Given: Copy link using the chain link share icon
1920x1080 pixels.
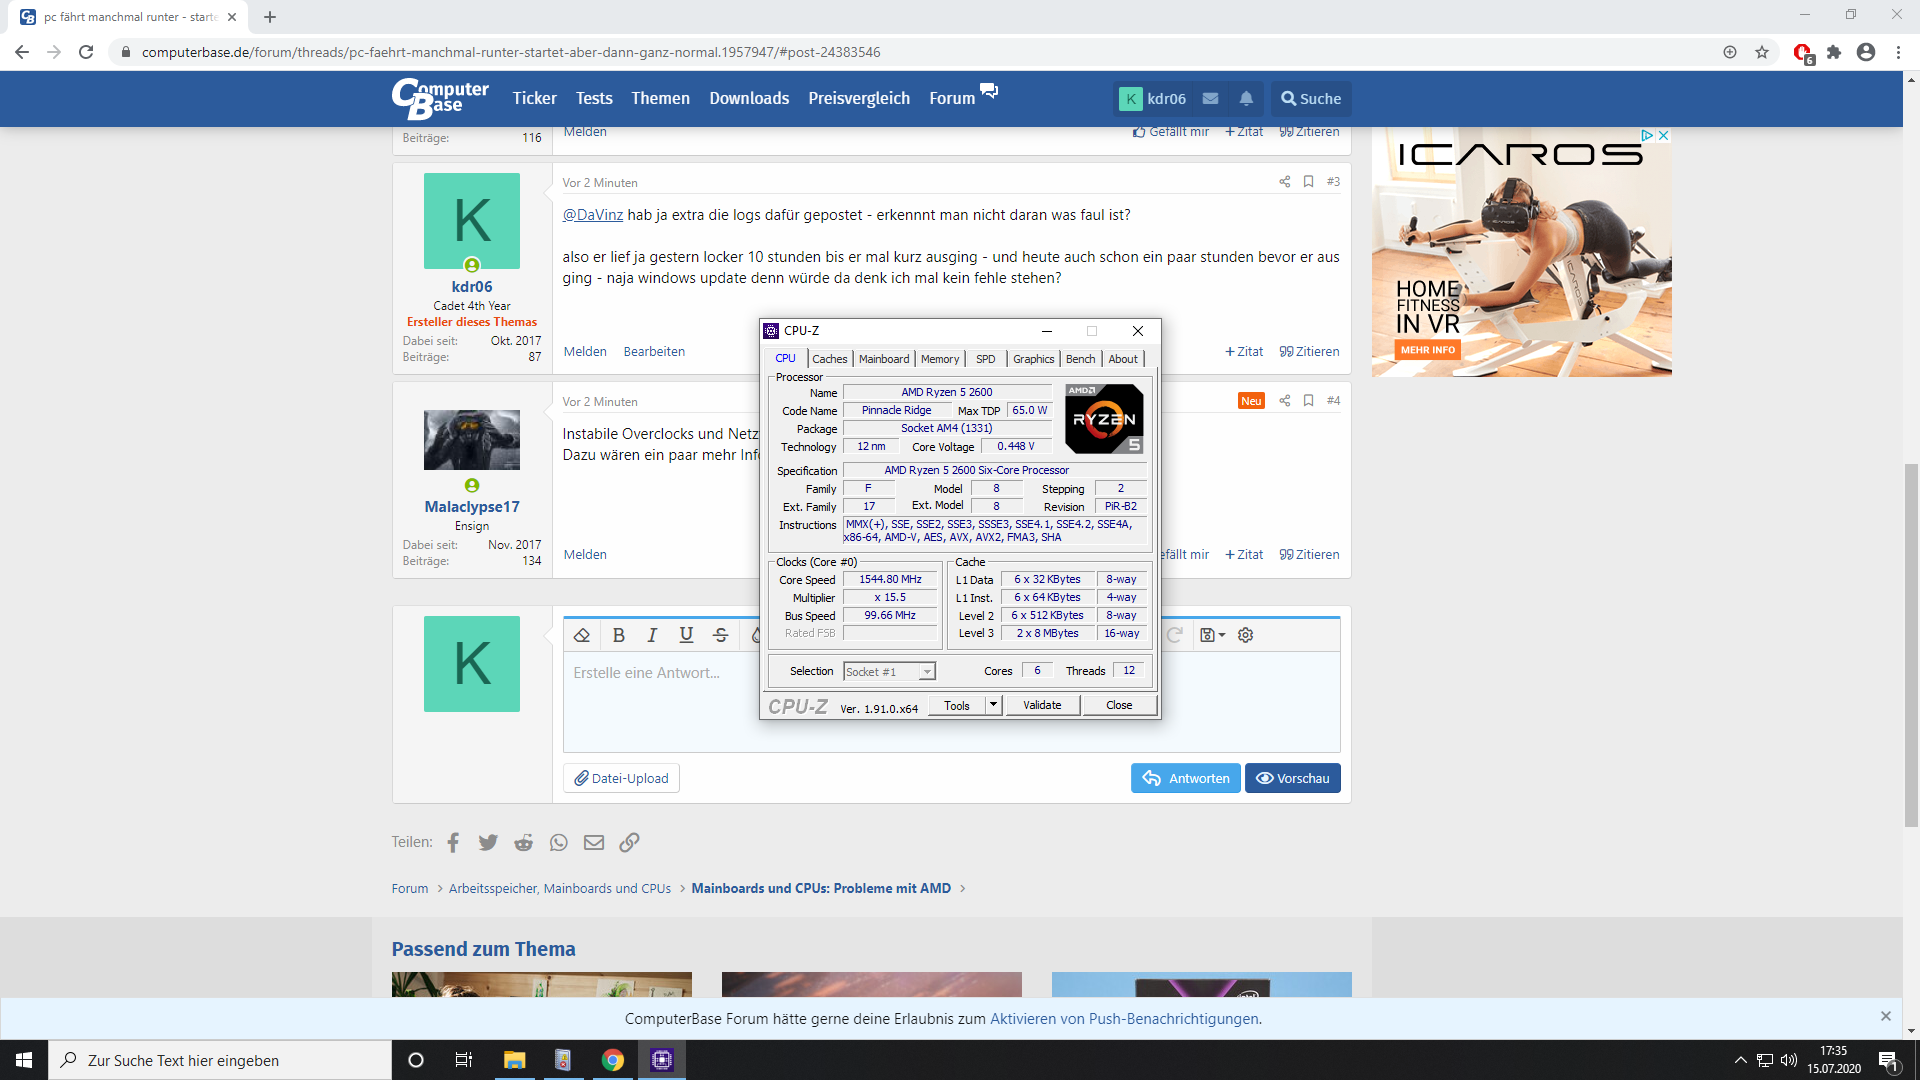Looking at the screenshot, I should (629, 842).
